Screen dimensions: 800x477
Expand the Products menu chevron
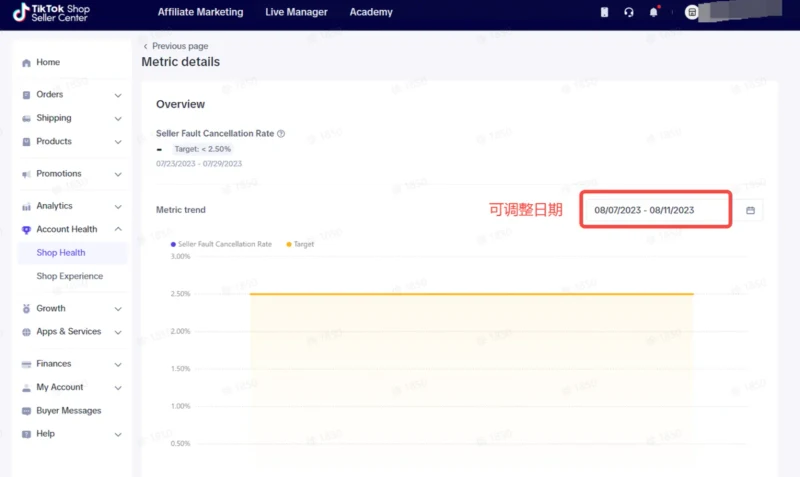click(118, 142)
